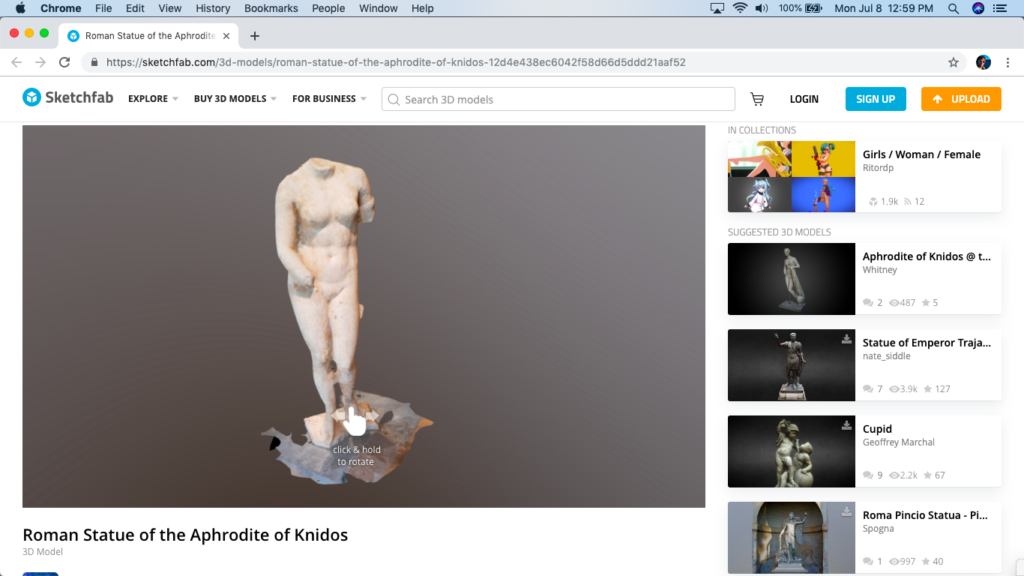
Task: Open the volume control menu
Action: click(761, 8)
